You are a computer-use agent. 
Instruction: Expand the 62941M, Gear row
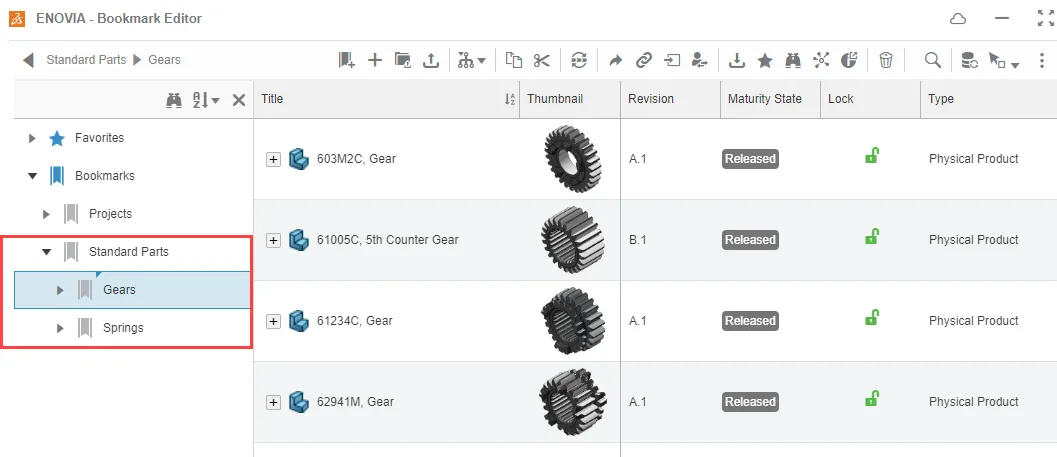click(x=273, y=402)
